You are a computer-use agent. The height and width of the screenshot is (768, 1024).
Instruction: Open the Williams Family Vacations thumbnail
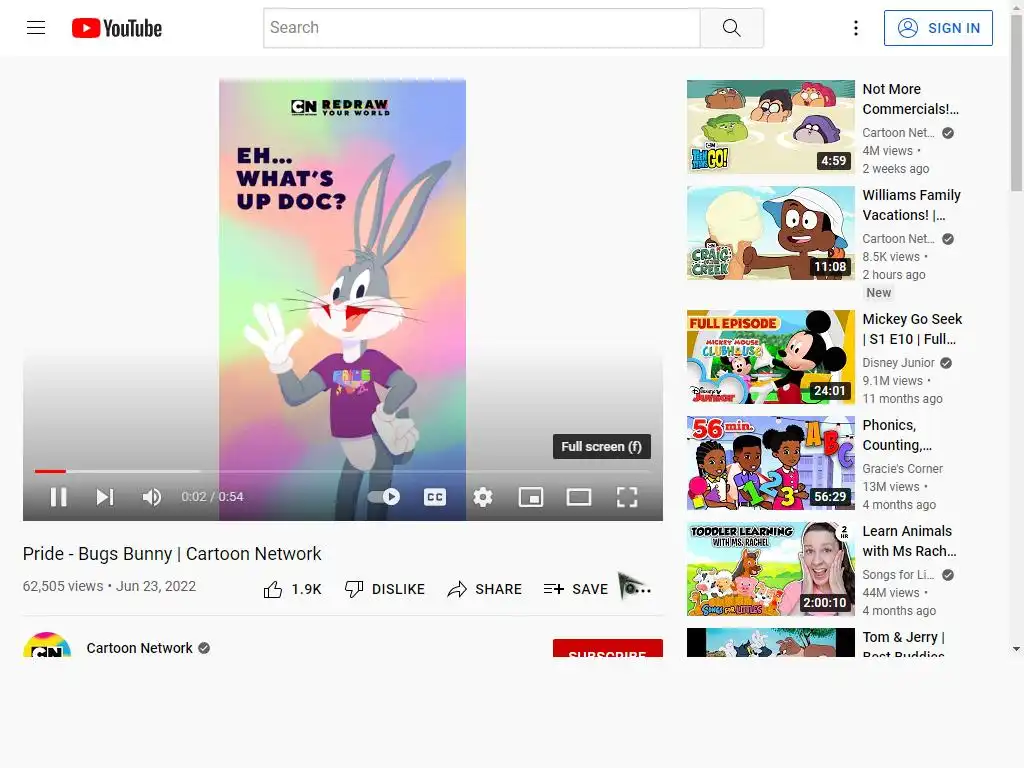(771, 233)
